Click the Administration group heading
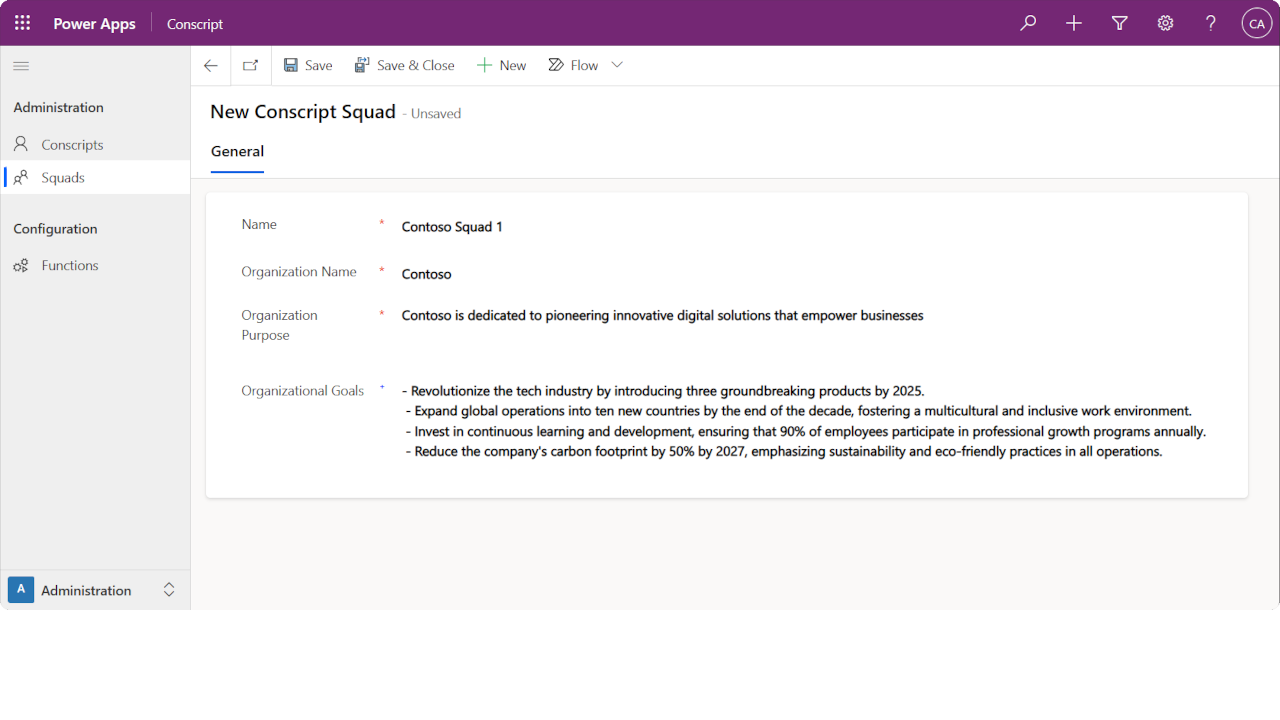This screenshot has width=1280, height=720. coord(59,107)
